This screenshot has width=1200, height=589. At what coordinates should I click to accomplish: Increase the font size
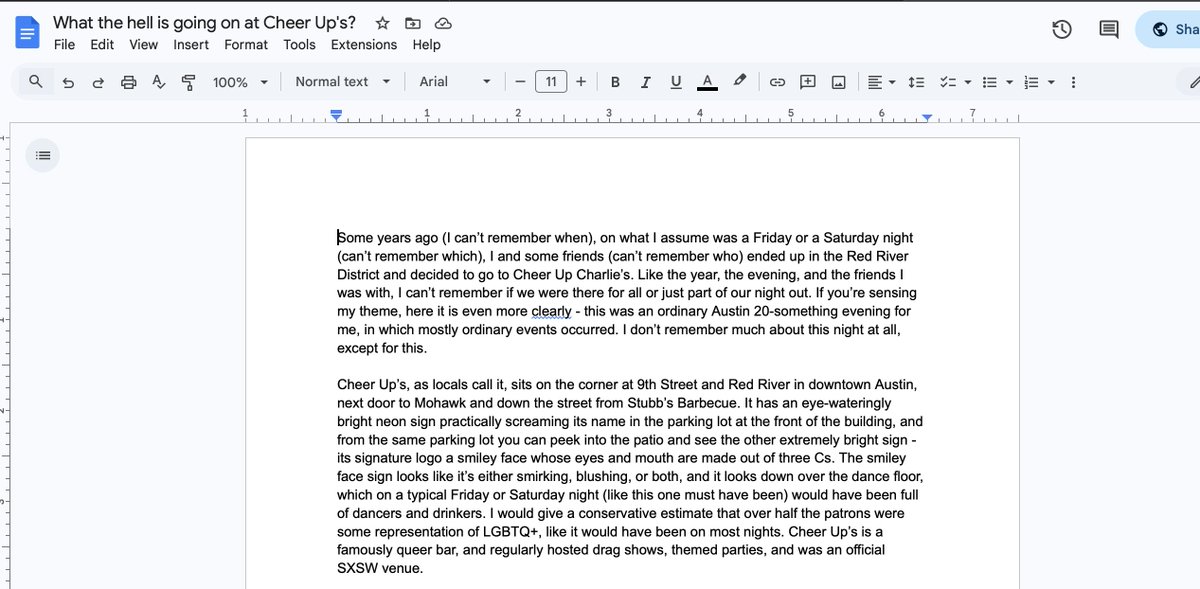coord(581,82)
